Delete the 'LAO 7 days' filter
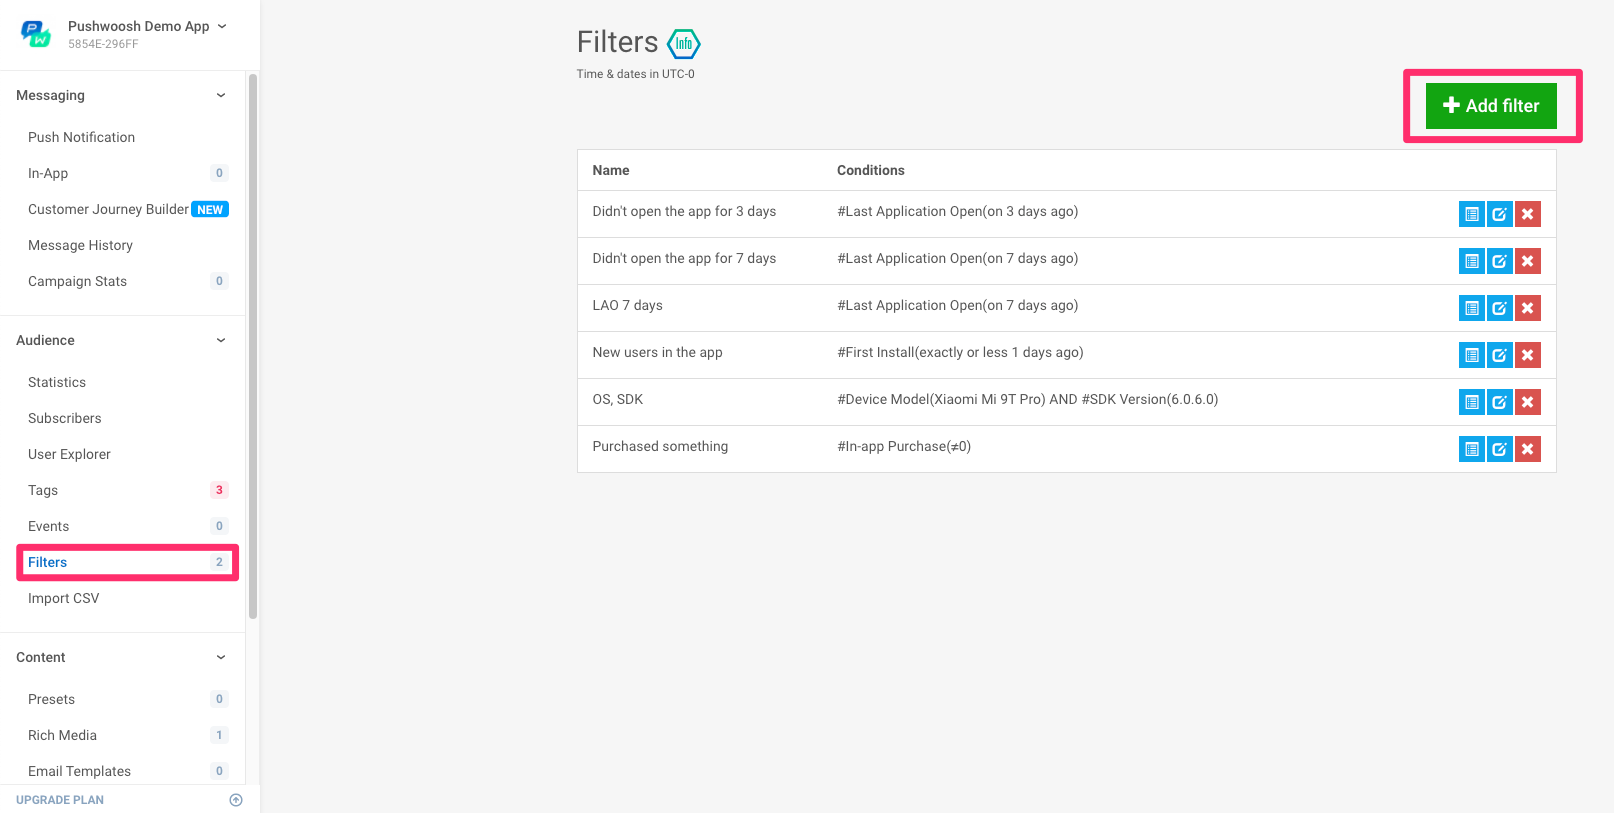 (1527, 308)
